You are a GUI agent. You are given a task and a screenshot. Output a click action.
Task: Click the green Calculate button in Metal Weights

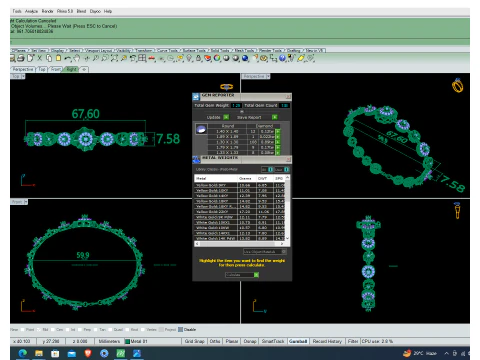pyautogui.click(x=256, y=275)
